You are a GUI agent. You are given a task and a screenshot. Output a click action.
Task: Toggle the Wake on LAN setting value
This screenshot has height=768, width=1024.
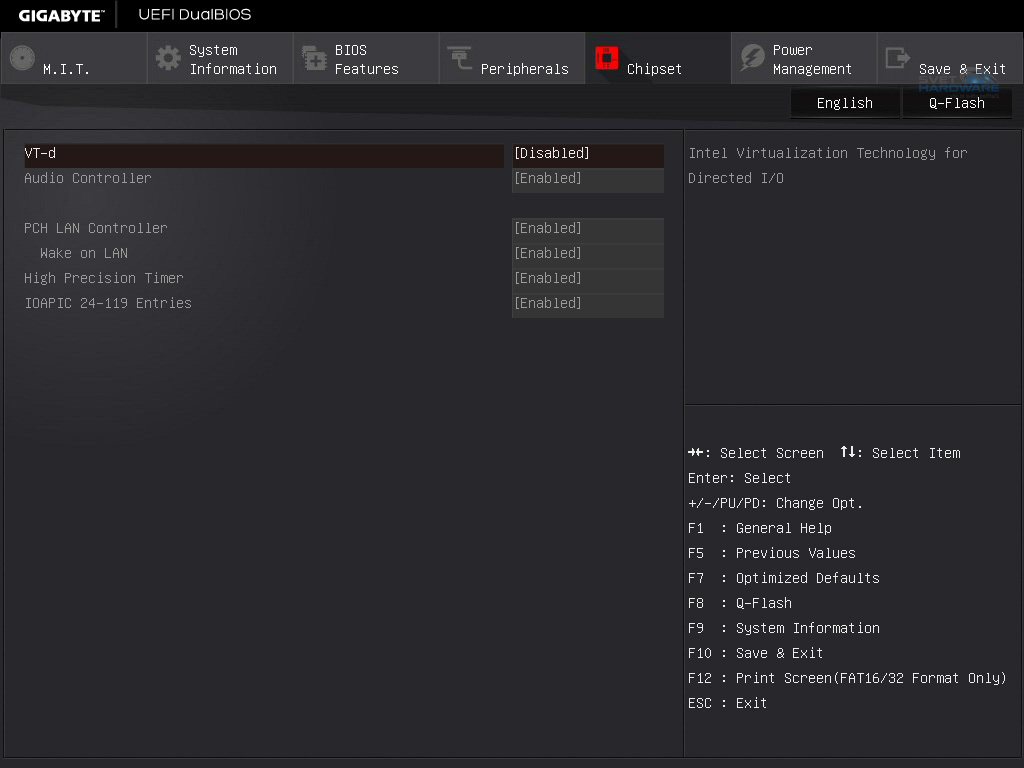pyautogui.click(x=587, y=254)
